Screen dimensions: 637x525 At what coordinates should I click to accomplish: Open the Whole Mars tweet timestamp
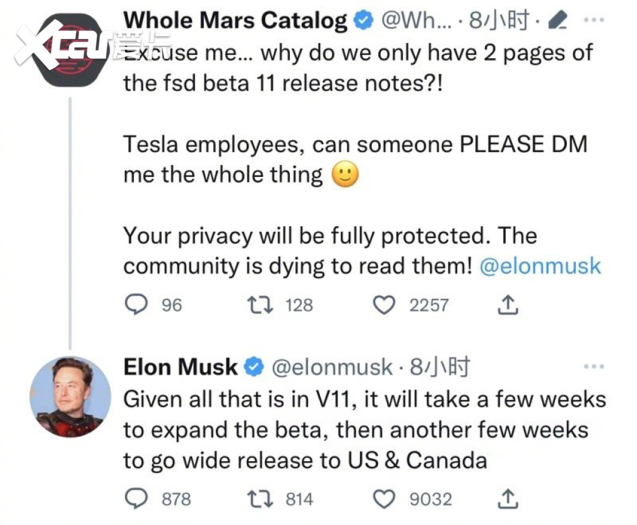tap(499, 20)
